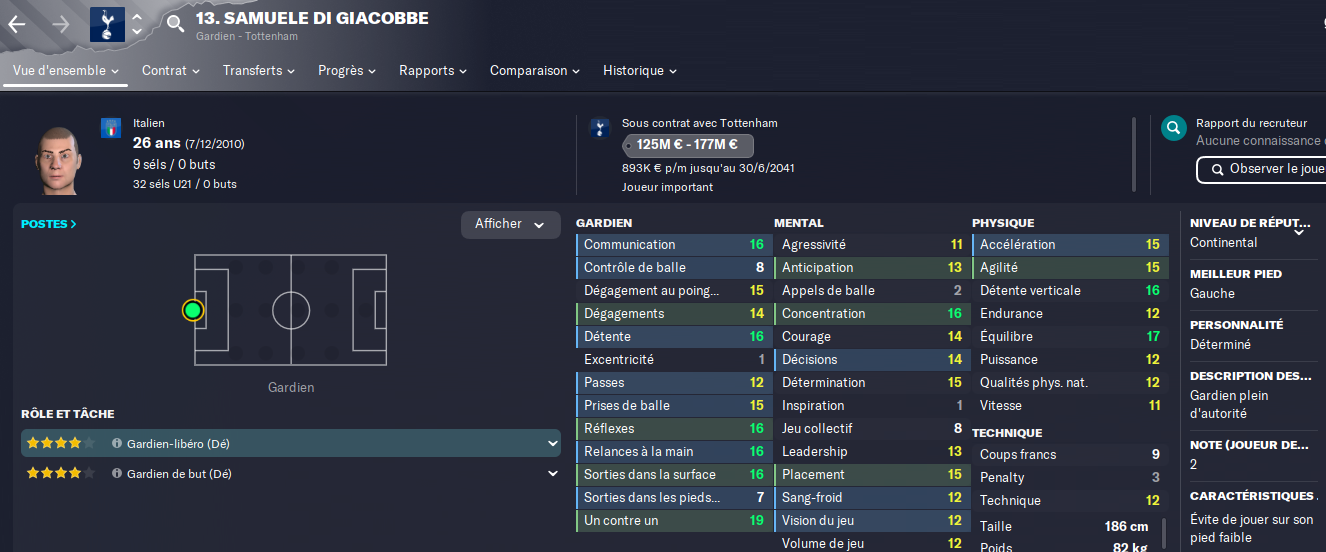
Task: Click the POSTES link heading
Action: (49, 224)
